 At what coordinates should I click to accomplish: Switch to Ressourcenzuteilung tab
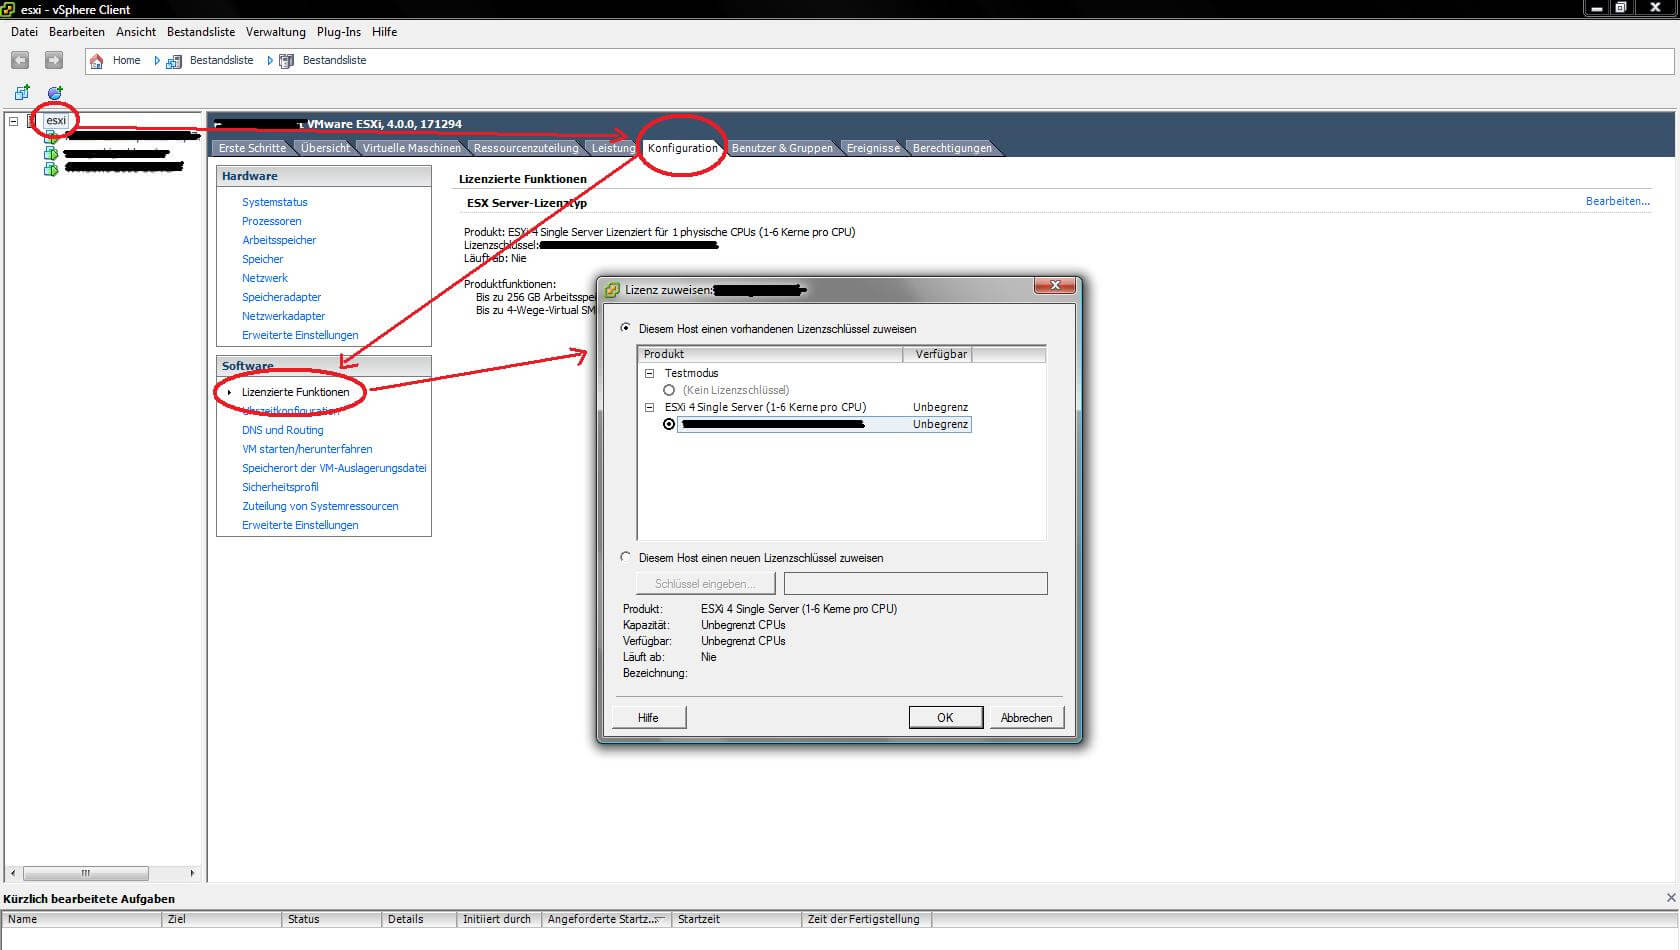click(x=526, y=148)
